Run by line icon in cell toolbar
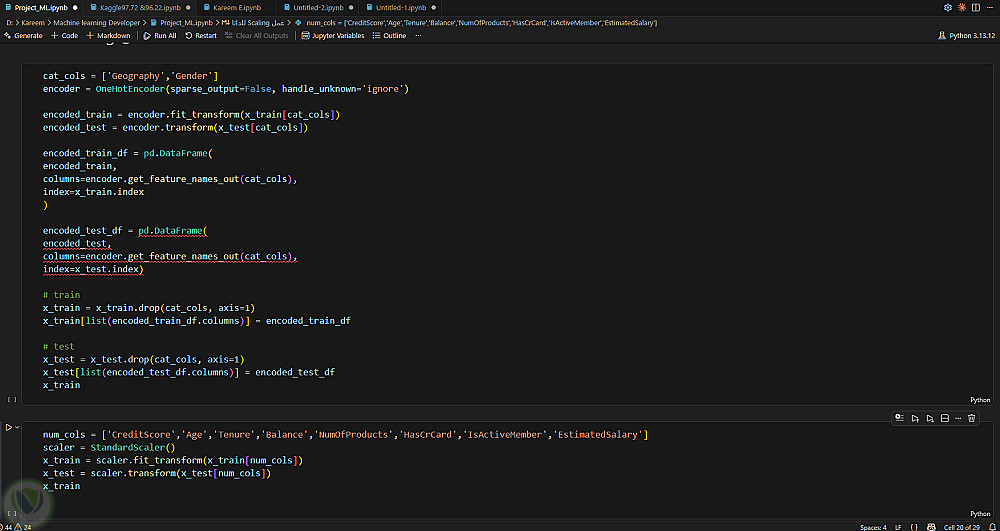The height and width of the screenshot is (531, 1000). pos(899,418)
